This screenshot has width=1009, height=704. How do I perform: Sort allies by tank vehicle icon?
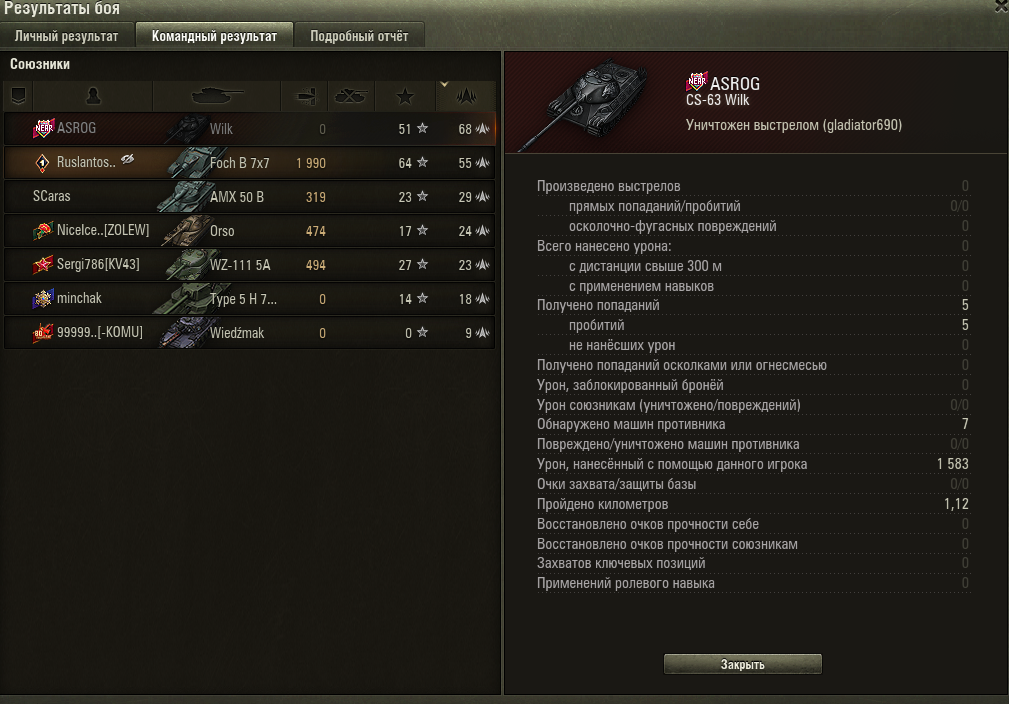click(217, 97)
